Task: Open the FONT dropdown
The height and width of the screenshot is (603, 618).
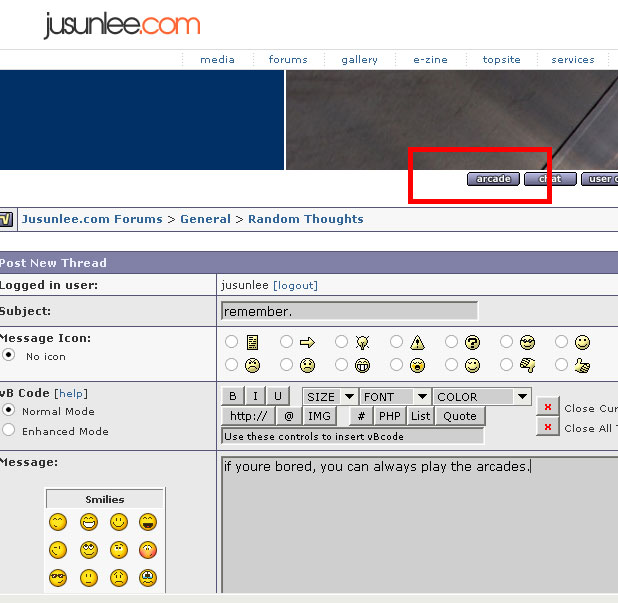Action: click(x=395, y=397)
